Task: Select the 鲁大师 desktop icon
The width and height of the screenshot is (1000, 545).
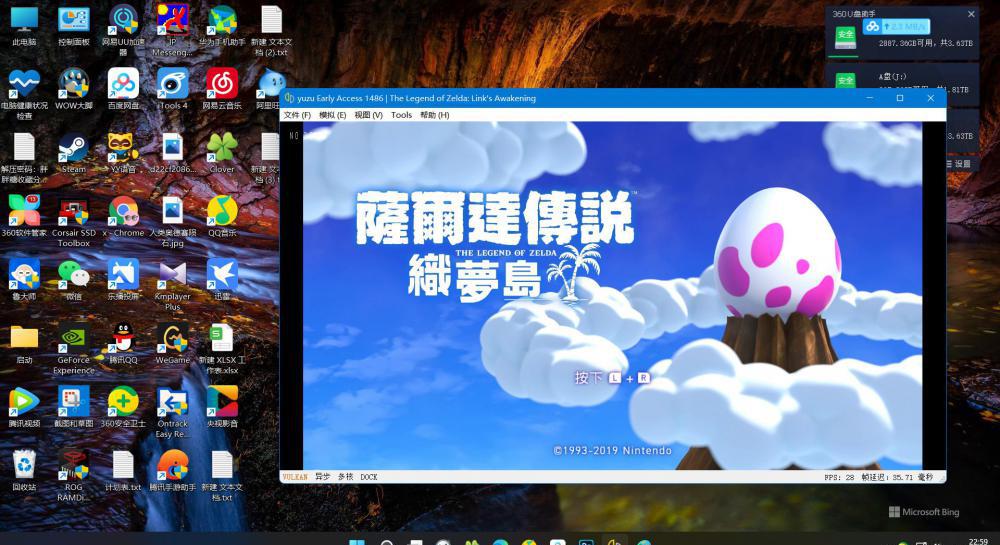Action: 24,280
